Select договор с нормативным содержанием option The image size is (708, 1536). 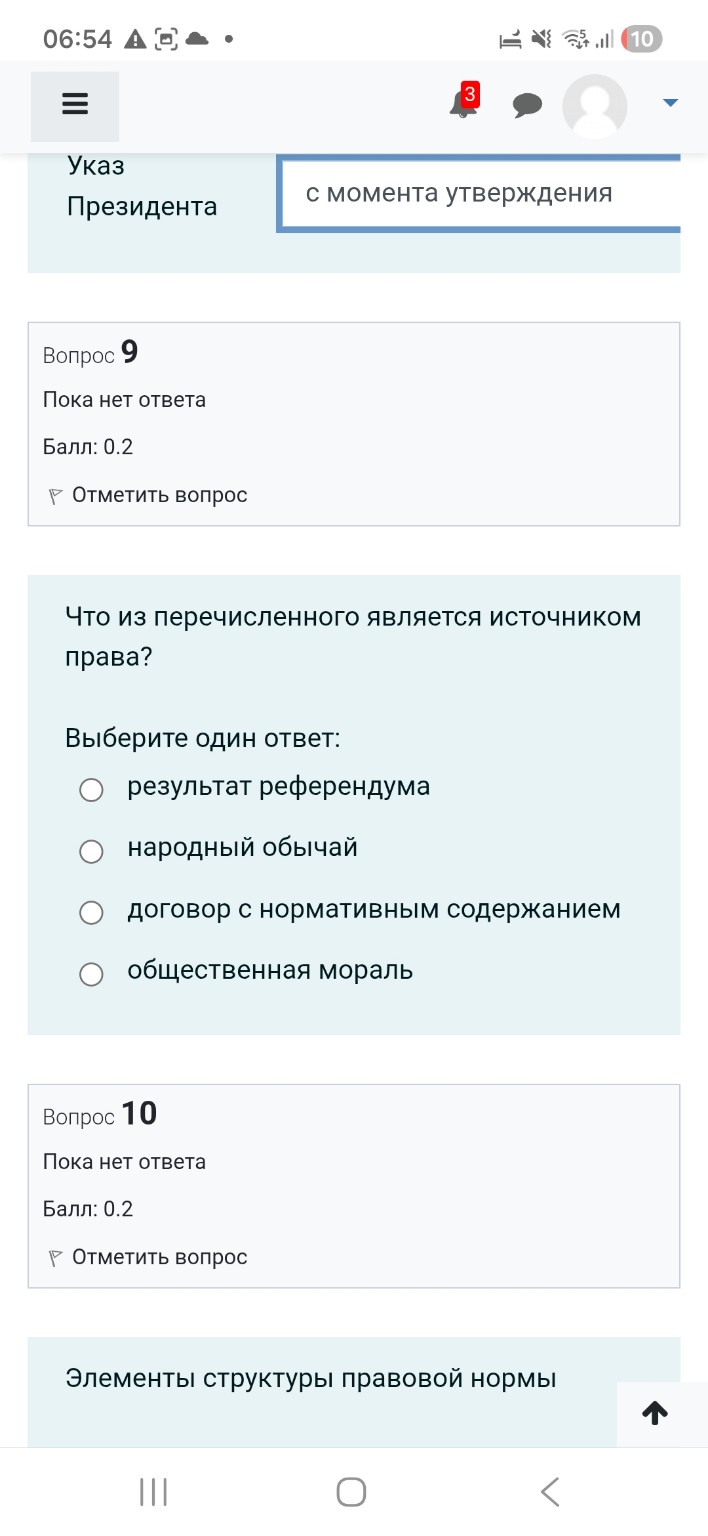(x=91, y=912)
